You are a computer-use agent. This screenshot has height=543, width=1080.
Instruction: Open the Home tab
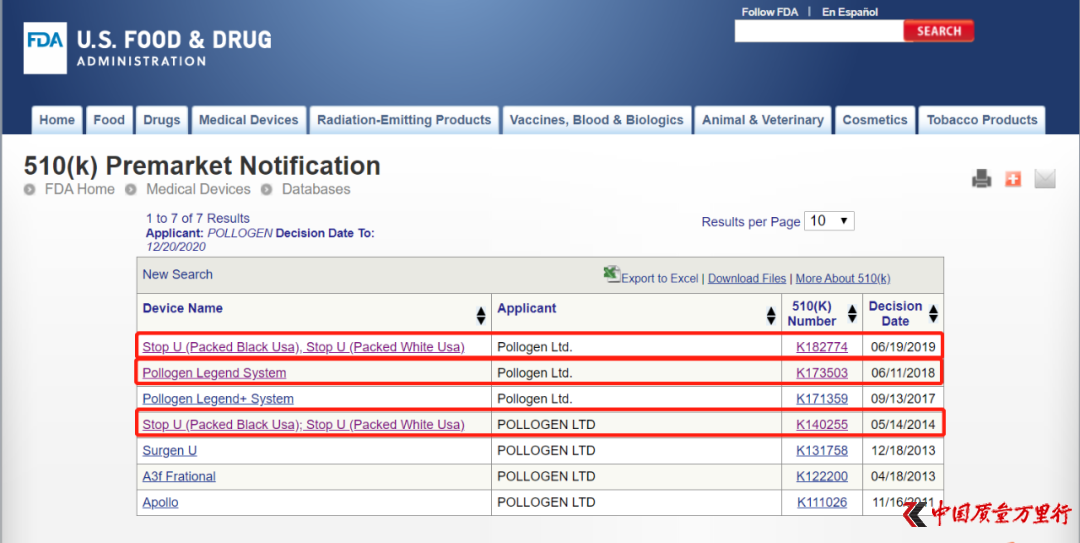coord(57,120)
